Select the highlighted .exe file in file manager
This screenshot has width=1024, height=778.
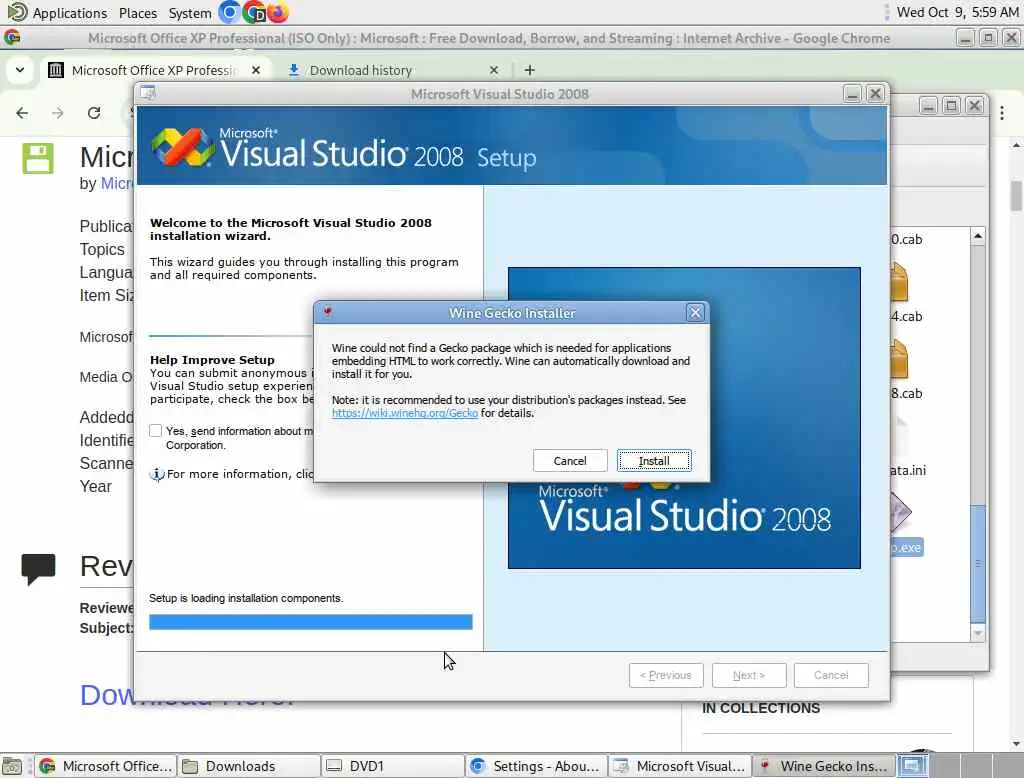[906, 547]
